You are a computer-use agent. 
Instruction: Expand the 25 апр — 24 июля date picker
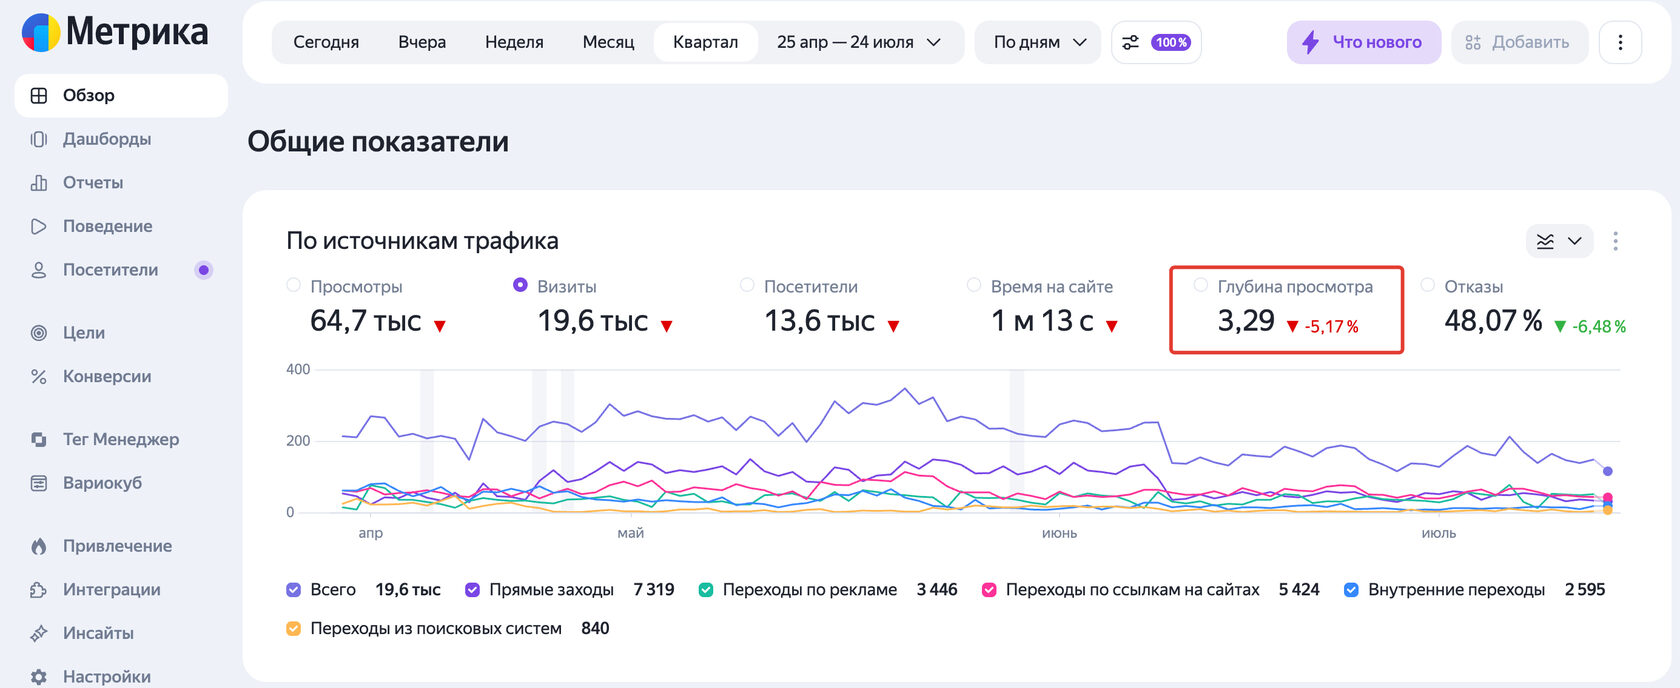859,42
